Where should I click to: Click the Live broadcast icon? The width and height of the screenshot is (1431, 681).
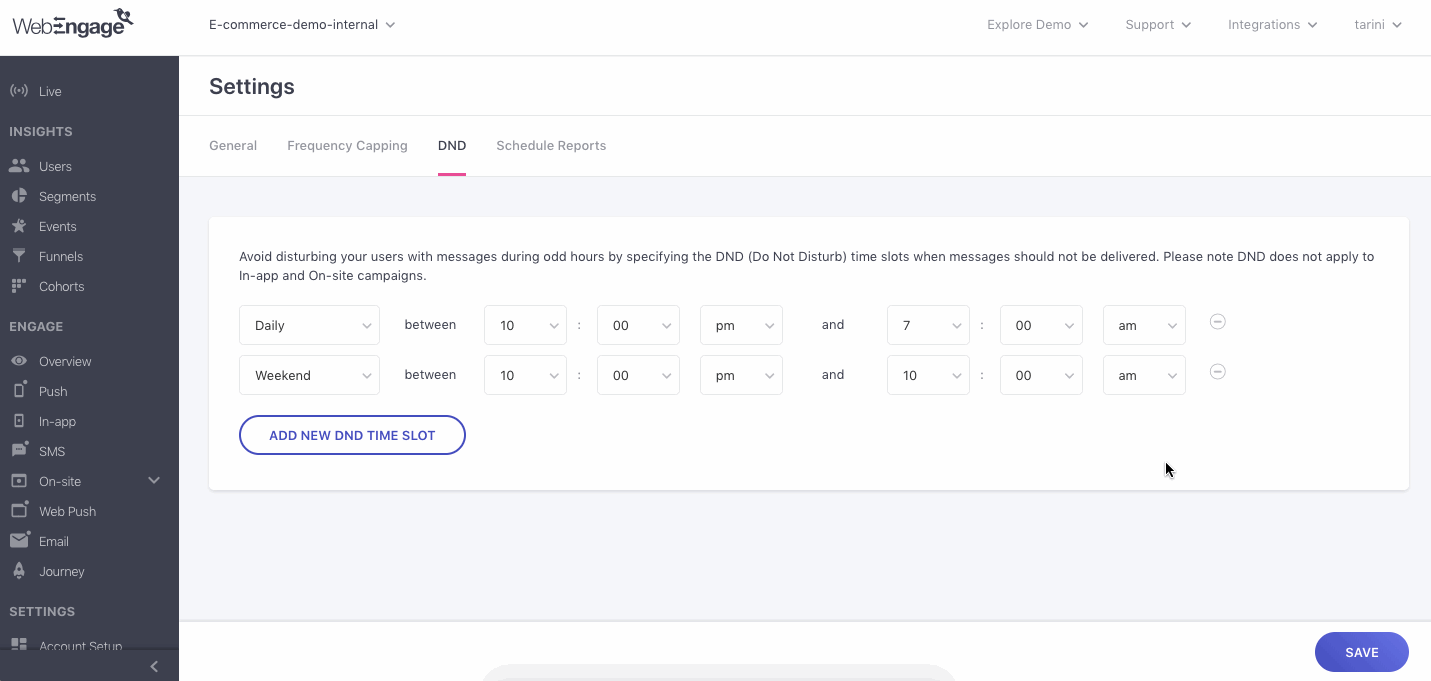tap(19, 91)
